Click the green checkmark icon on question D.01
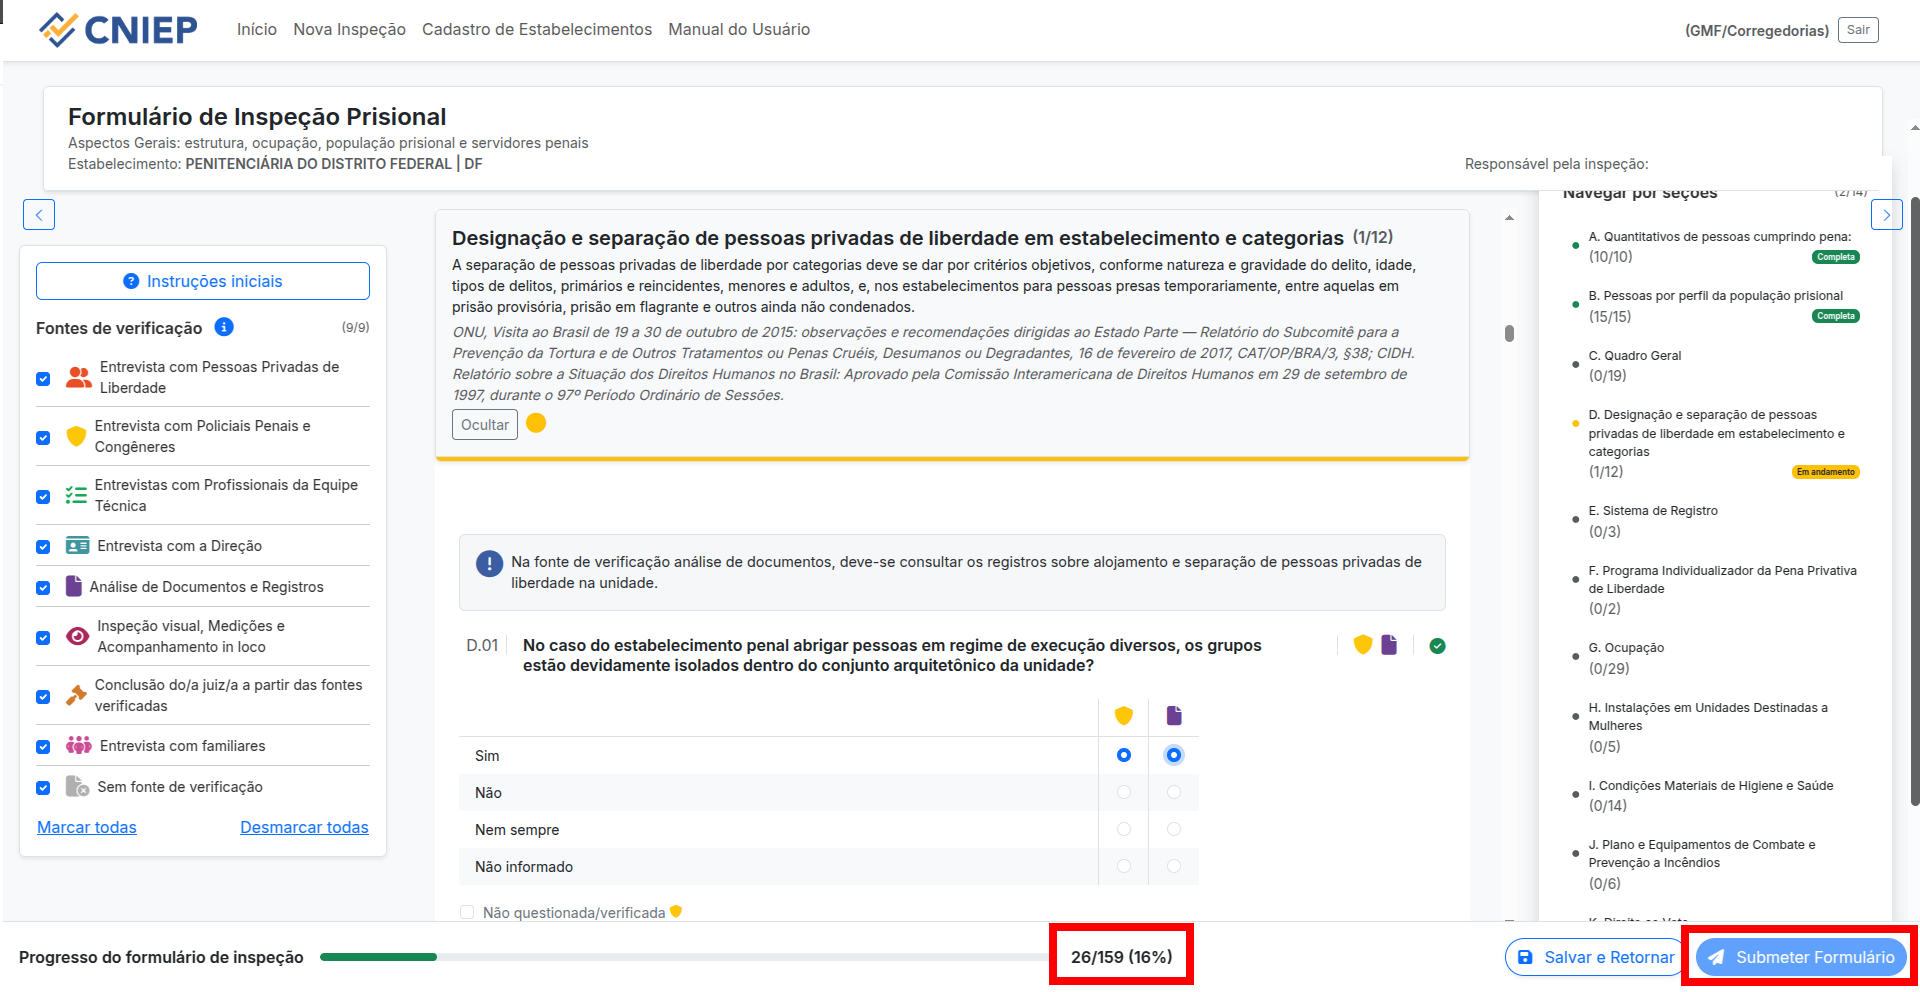Image resolution: width=1920 pixels, height=992 pixels. pyautogui.click(x=1437, y=646)
